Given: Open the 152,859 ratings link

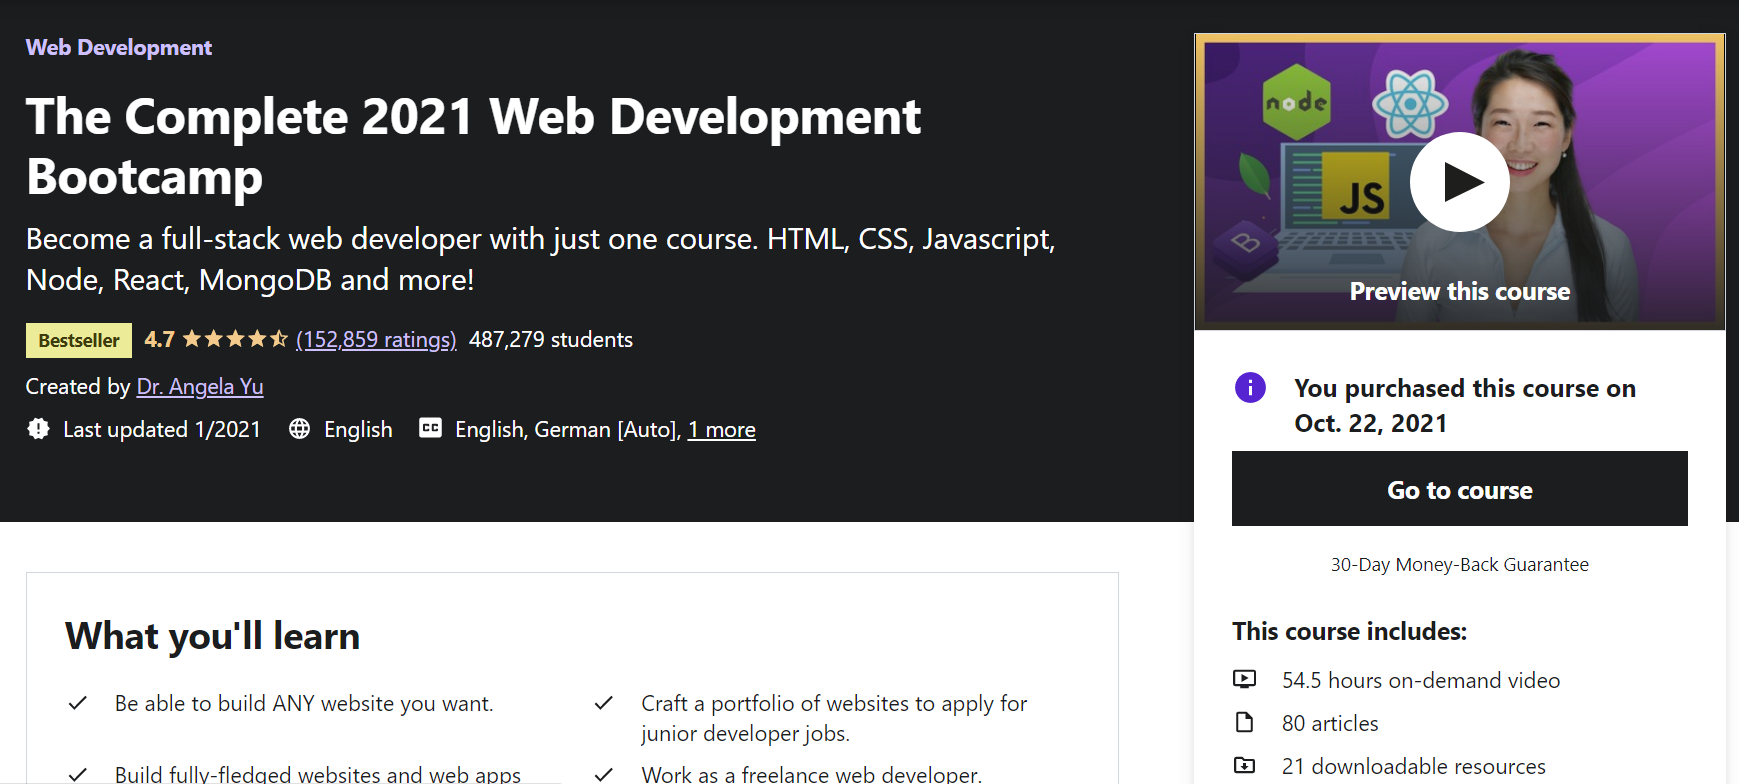Looking at the screenshot, I should pyautogui.click(x=376, y=340).
